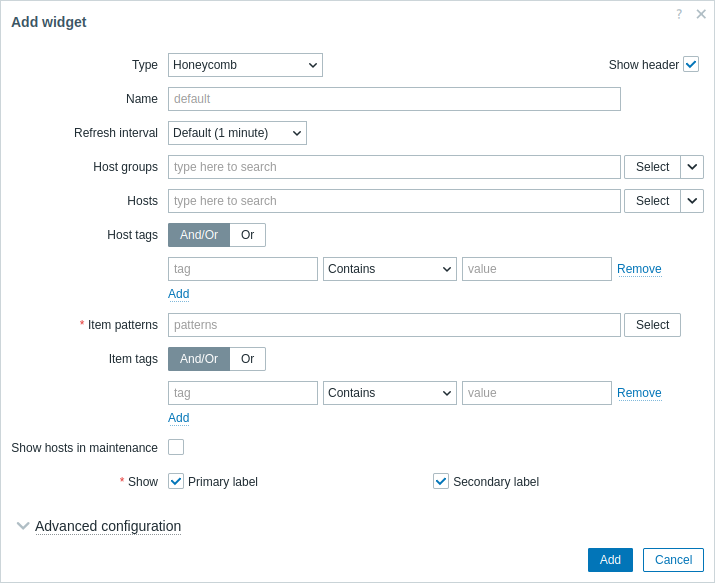The height and width of the screenshot is (583, 715).
Task: Click Select button for Item patterns
Action: pos(653,325)
